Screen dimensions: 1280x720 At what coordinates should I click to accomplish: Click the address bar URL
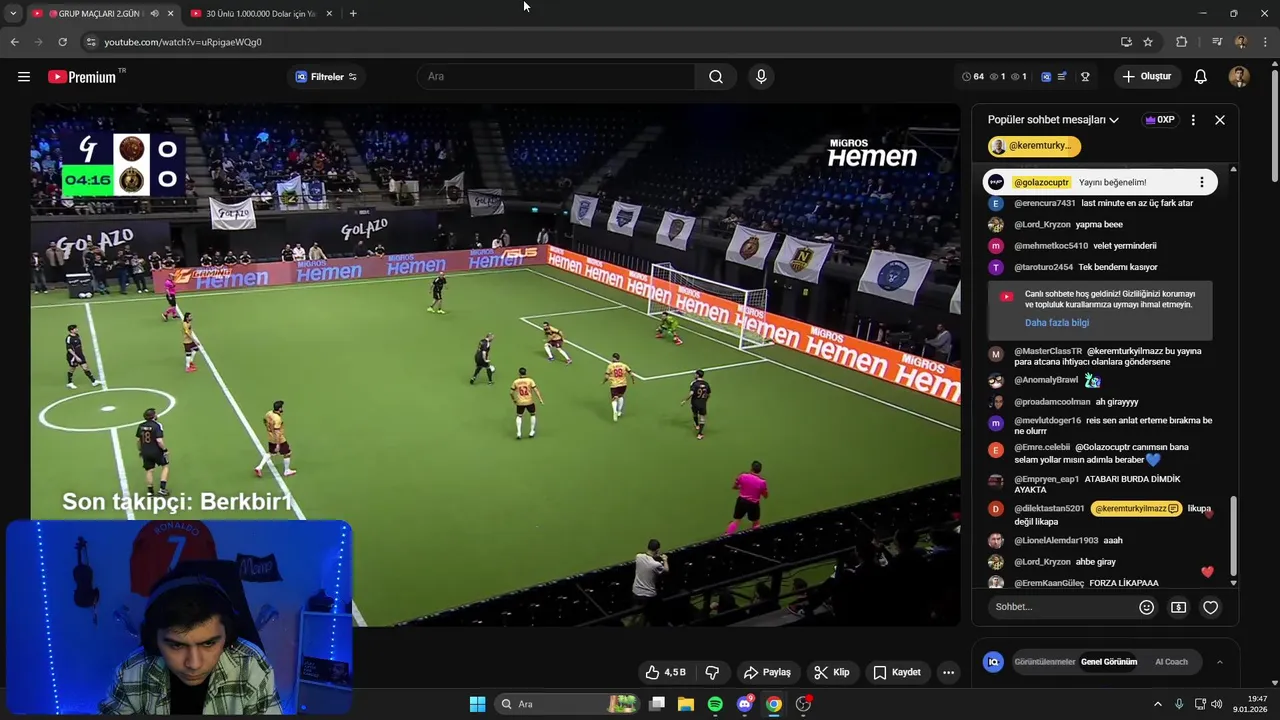pyautogui.click(x=183, y=42)
